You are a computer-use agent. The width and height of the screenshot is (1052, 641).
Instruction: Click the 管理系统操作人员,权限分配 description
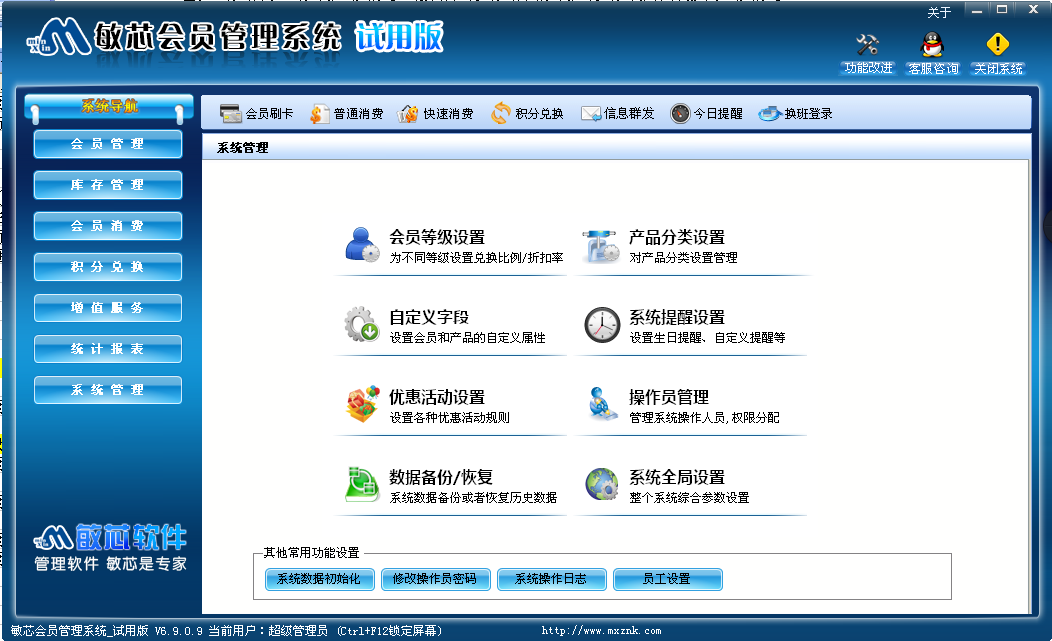(704, 418)
